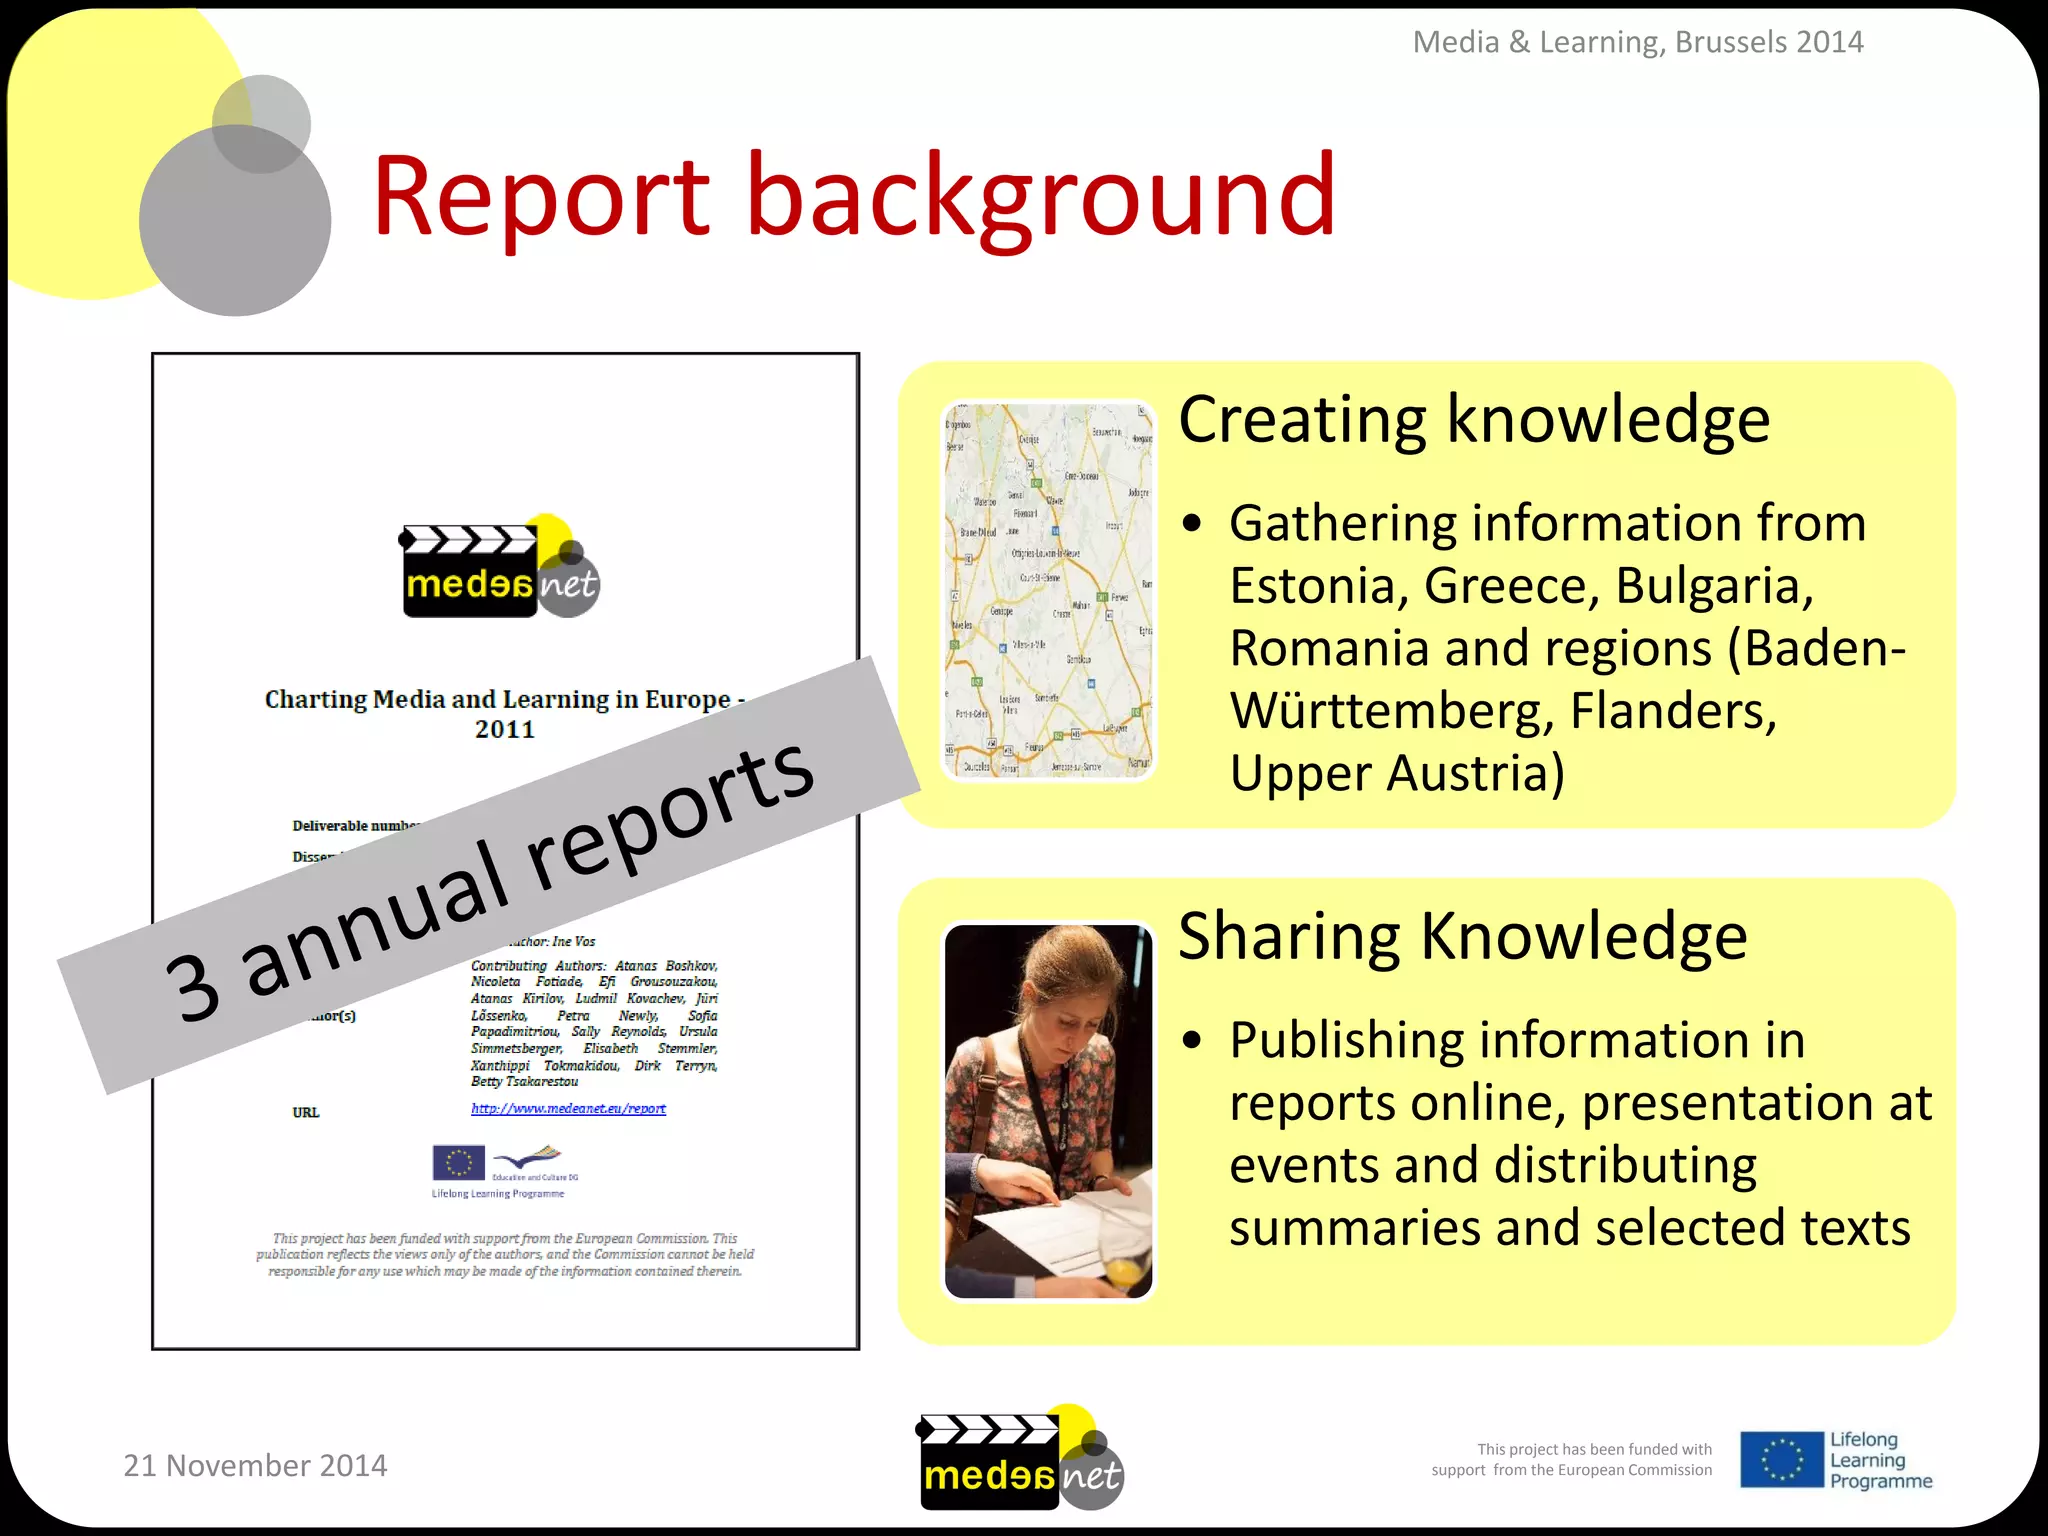Click the Education and Culture DG logo
The image size is (2048, 1536).
(536, 1165)
